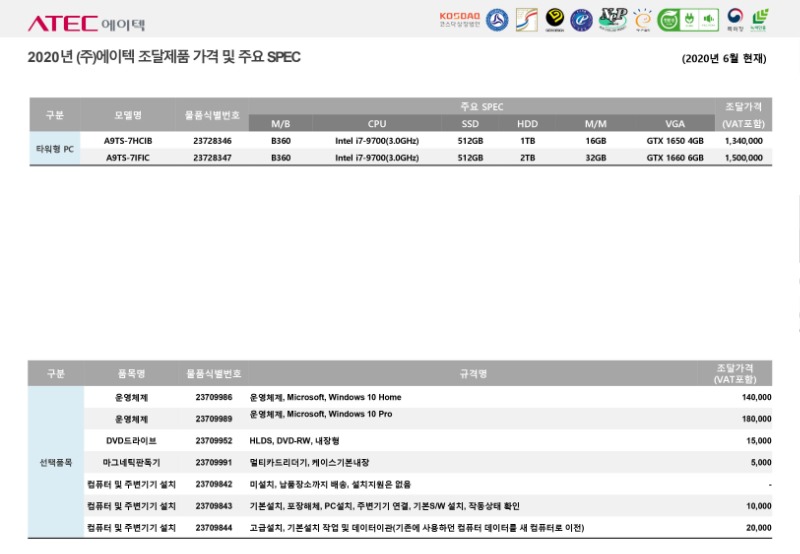Click item ID '23728347'
This screenshot has height=554, width=800.
tap(212, 158)
